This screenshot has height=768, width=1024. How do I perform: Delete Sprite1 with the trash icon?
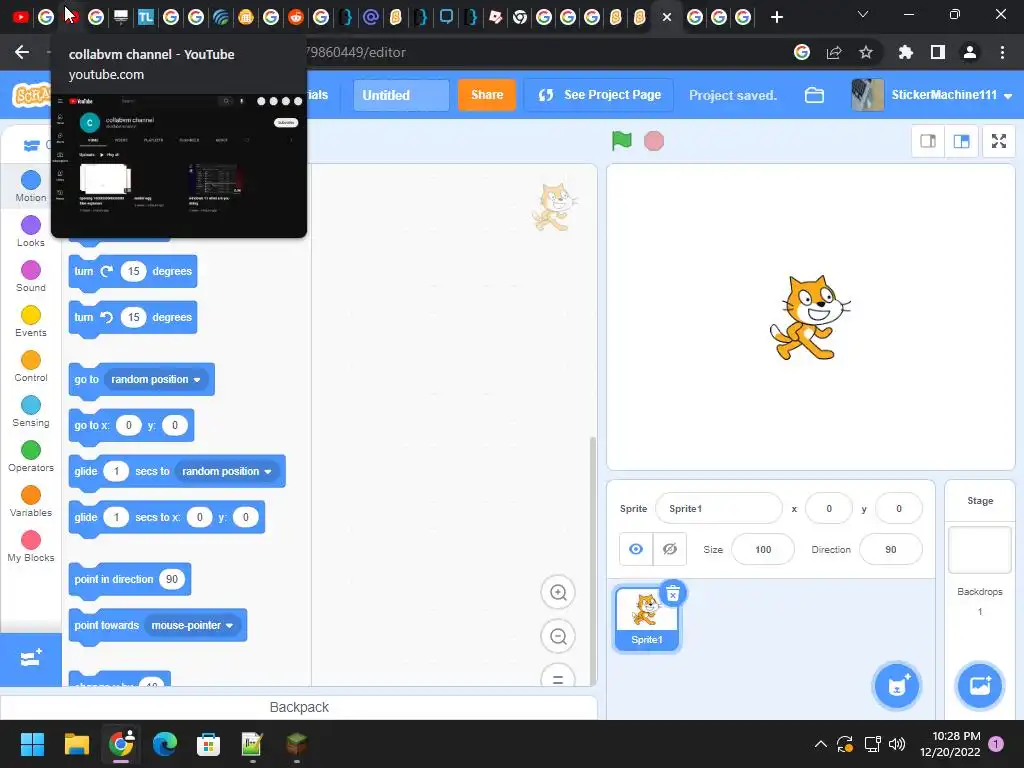pos(673,593)
